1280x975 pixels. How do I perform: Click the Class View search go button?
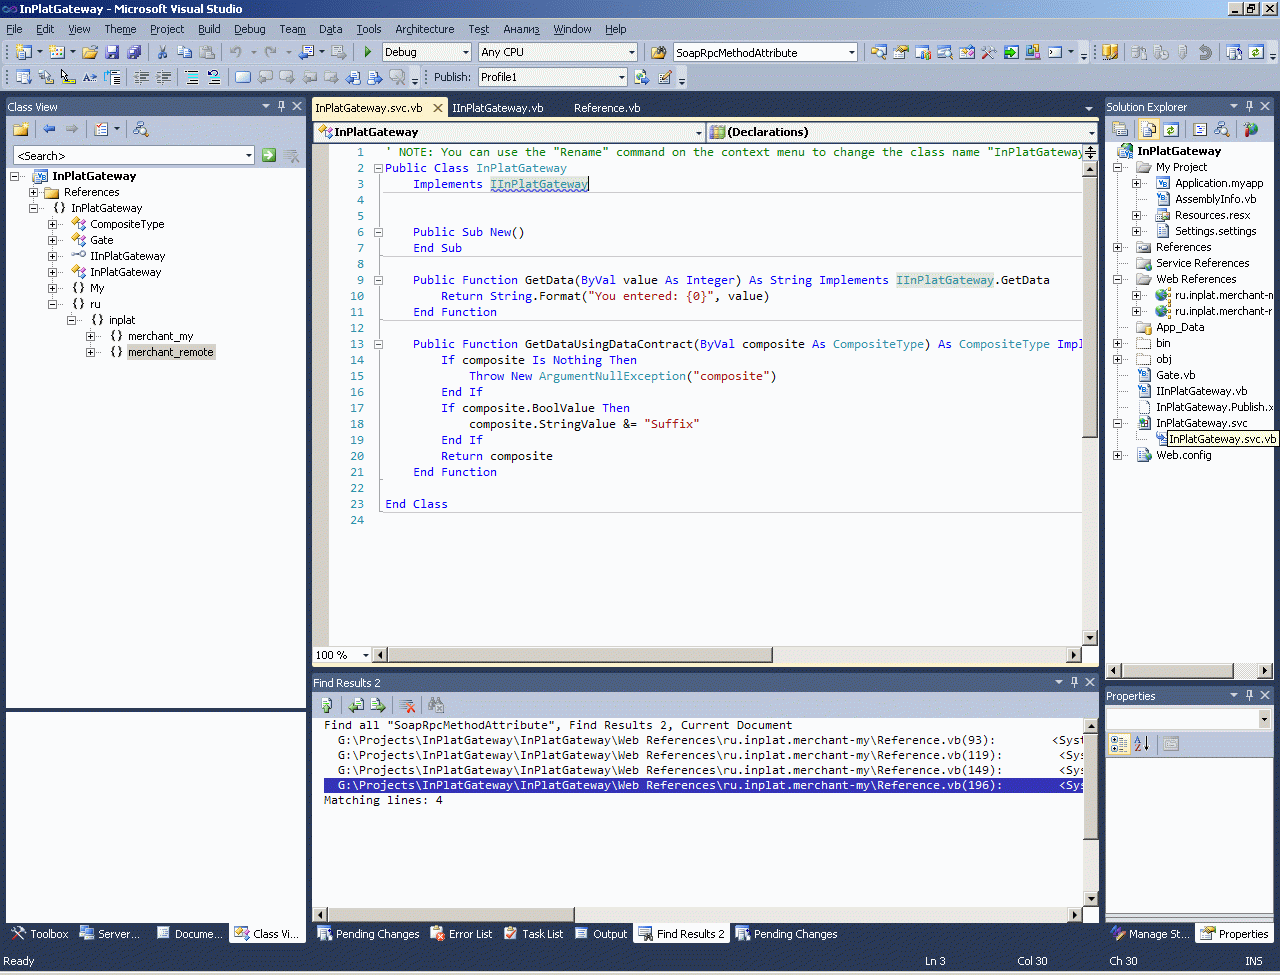(268, 155)
